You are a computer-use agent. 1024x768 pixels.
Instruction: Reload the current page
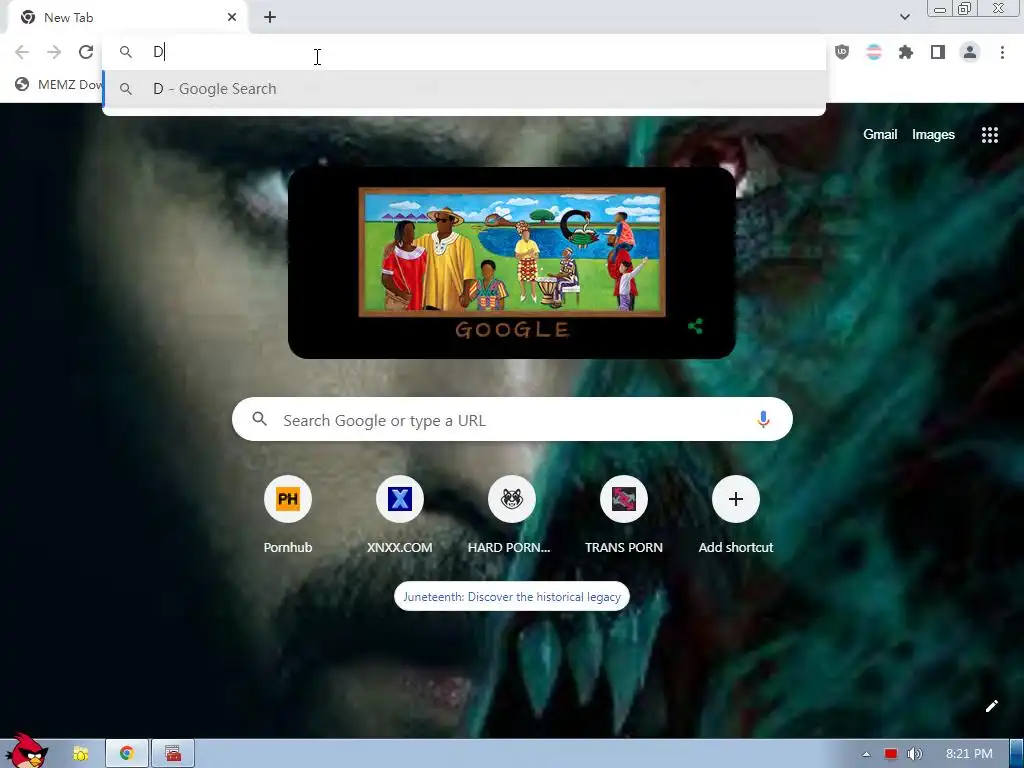86,52
